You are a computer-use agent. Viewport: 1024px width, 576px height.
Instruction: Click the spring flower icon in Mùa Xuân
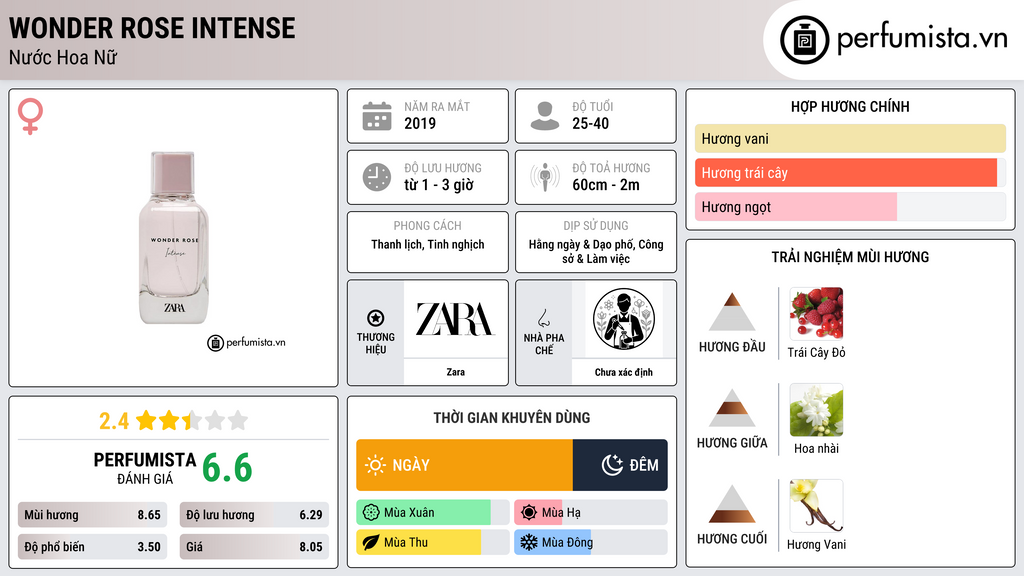tap(371, 512)
